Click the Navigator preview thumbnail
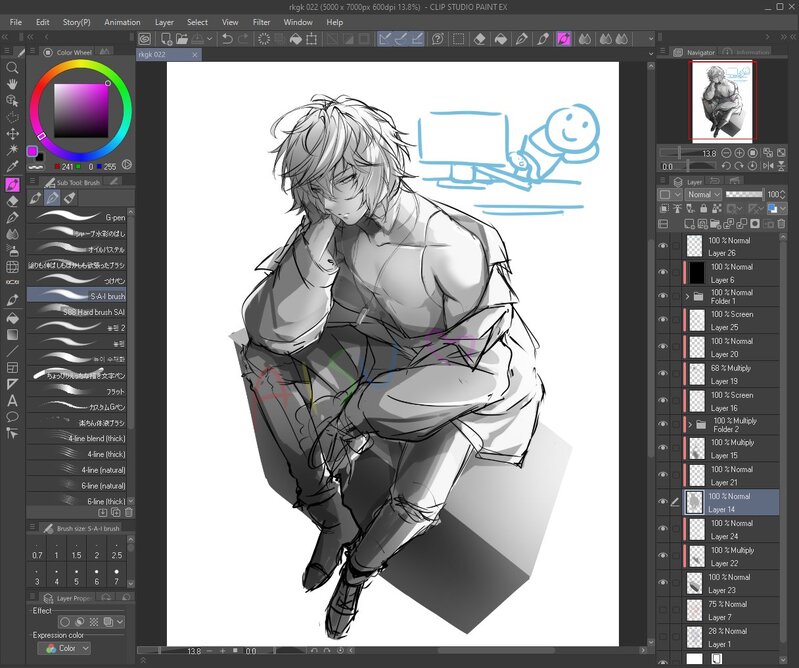Screen dimensions: 799x668 point(724,100)
